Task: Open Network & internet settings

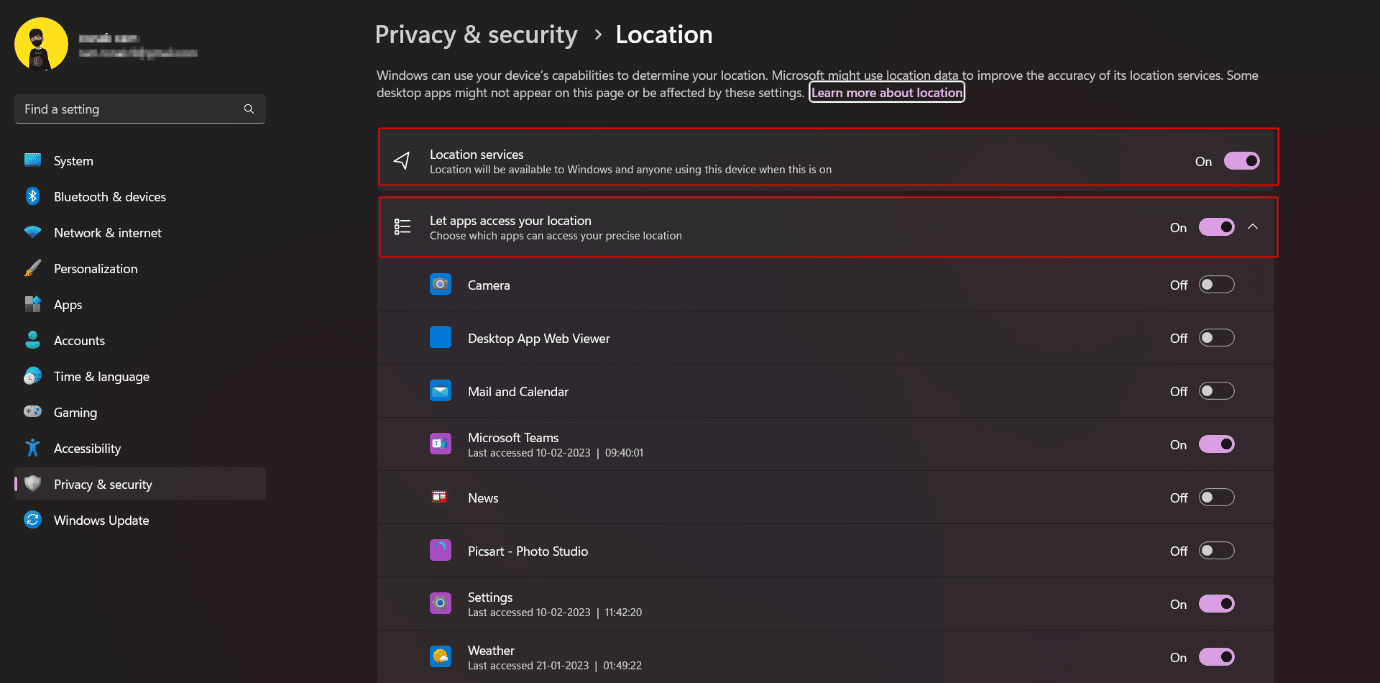Action: (x=140, y=232)
